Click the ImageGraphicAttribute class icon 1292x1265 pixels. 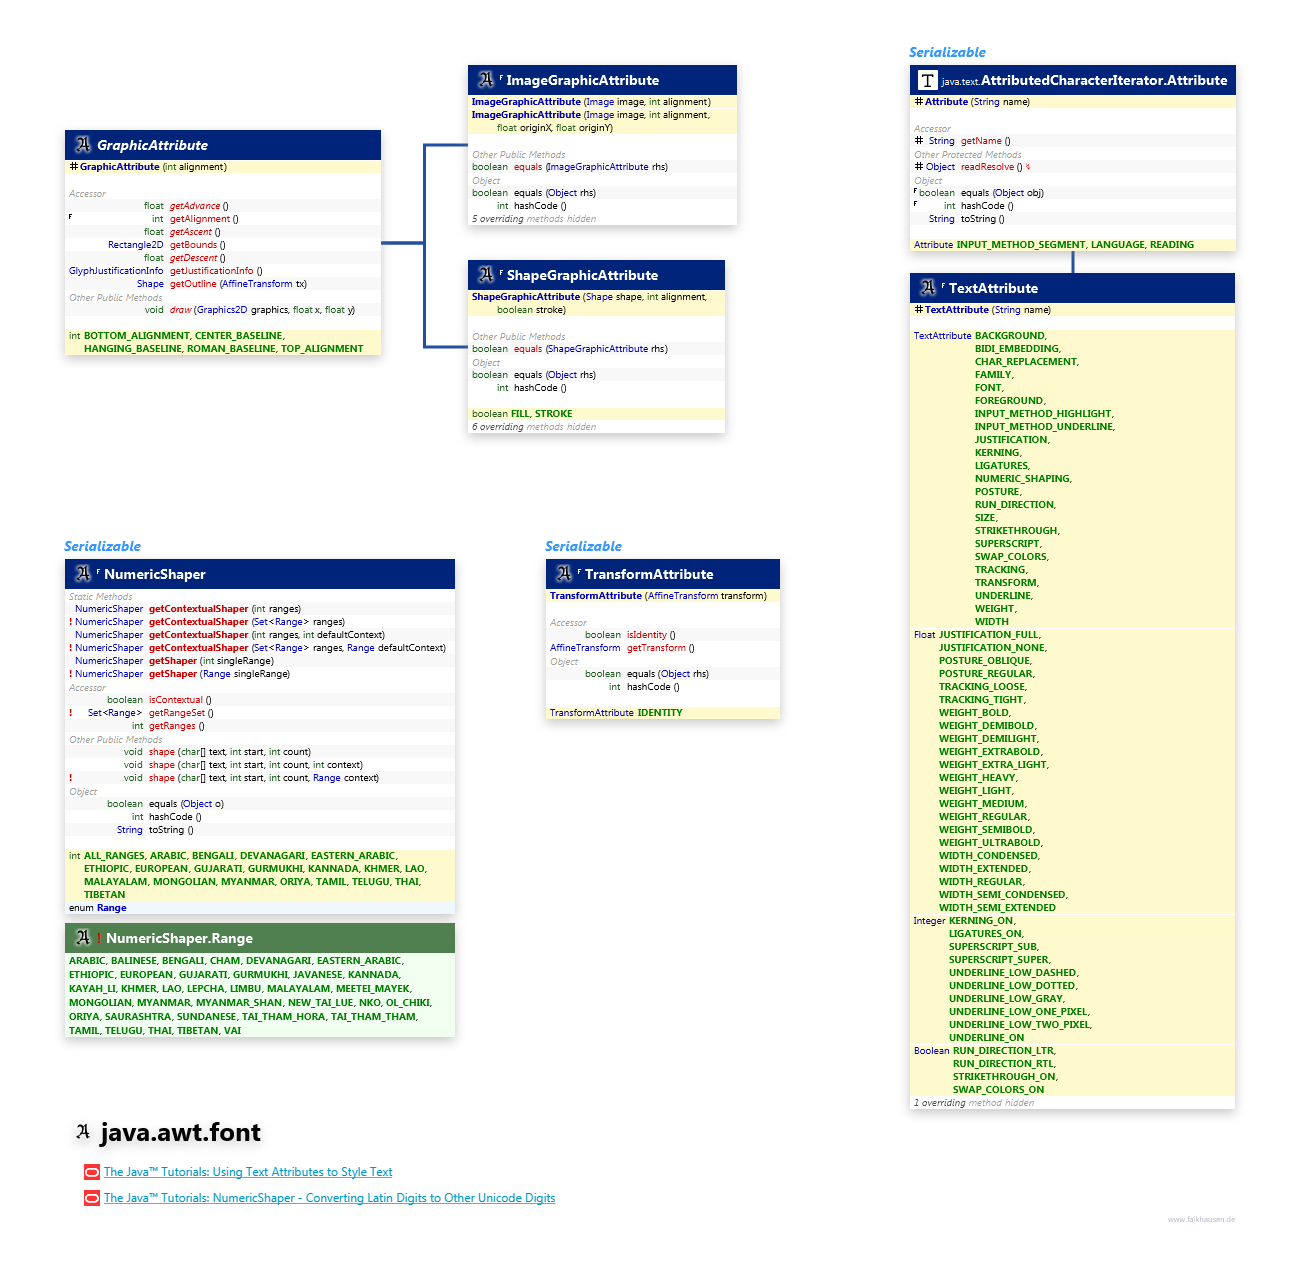coord(486,80)
